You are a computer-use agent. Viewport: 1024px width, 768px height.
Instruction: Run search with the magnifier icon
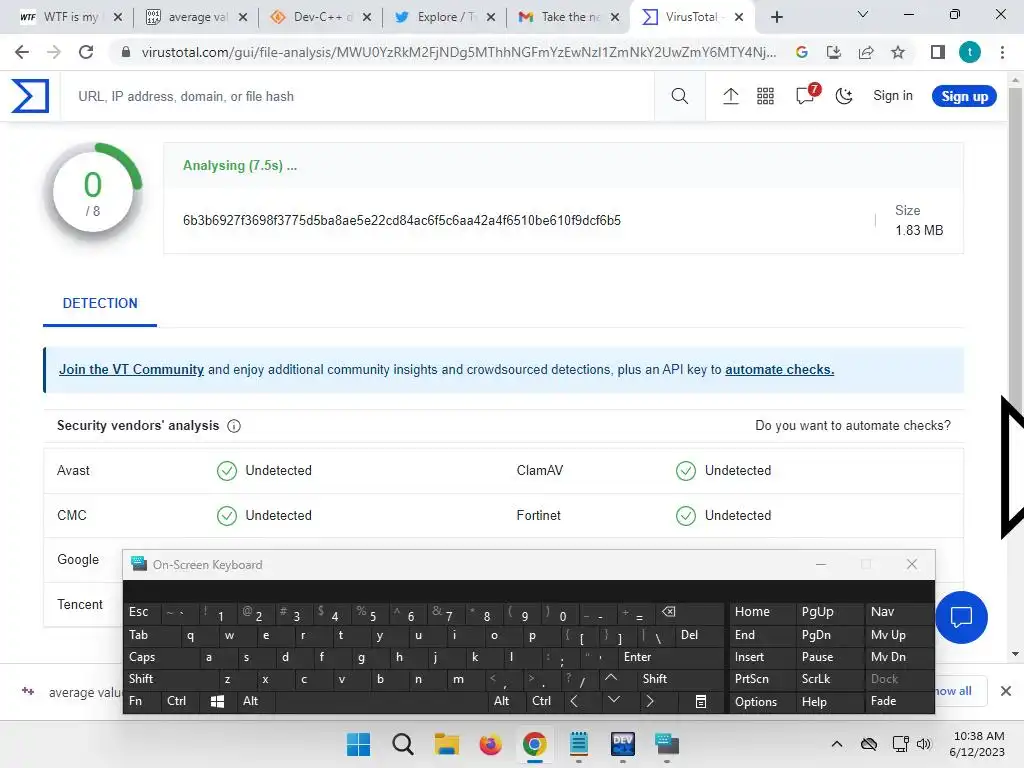[x=679, y=96]
